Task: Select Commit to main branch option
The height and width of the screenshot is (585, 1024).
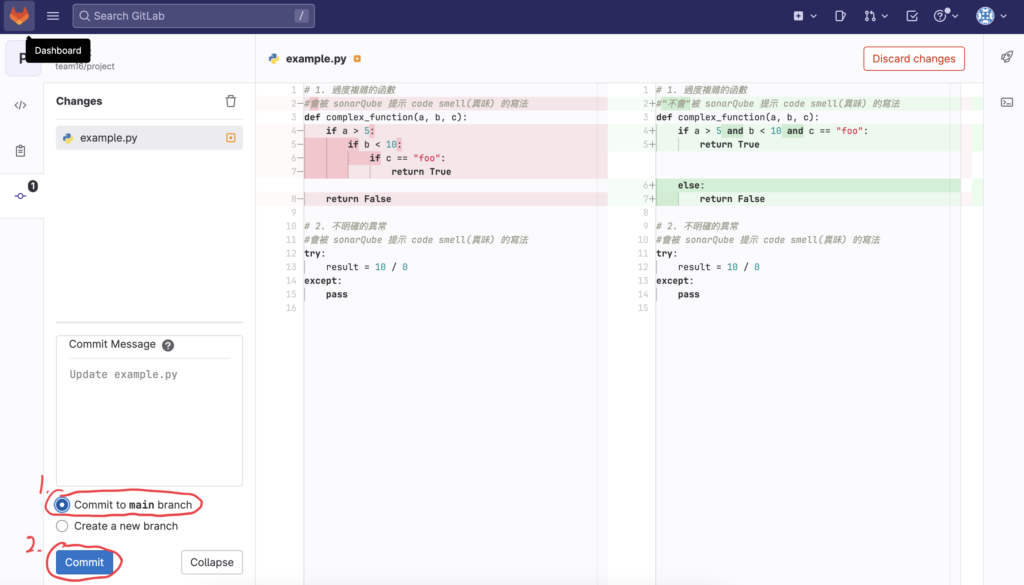Action: click(63, 505)
